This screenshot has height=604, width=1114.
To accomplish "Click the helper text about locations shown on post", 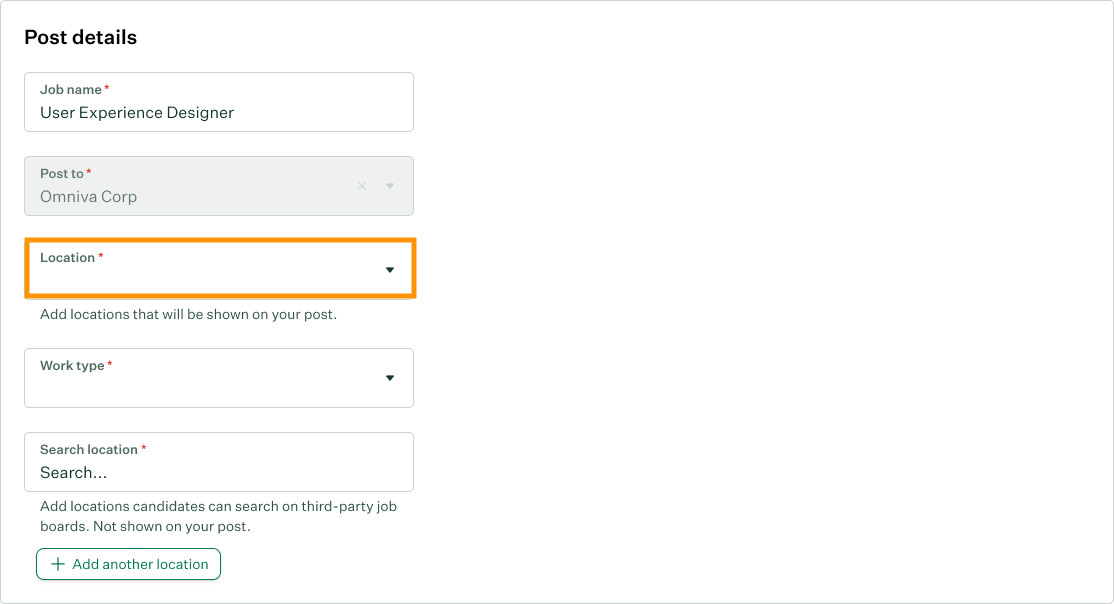I will [188, 314].
